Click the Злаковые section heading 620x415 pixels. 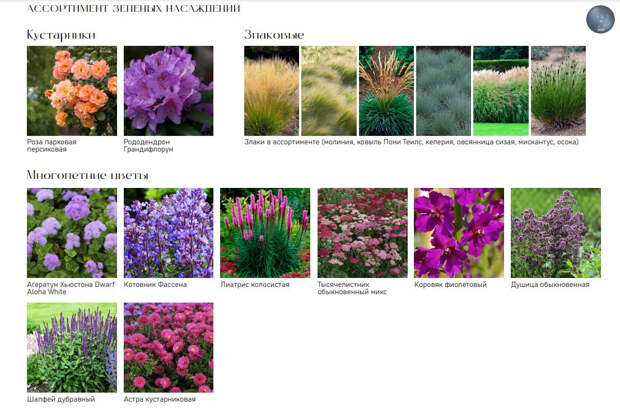pyautogui.click(x=274, y=35)
